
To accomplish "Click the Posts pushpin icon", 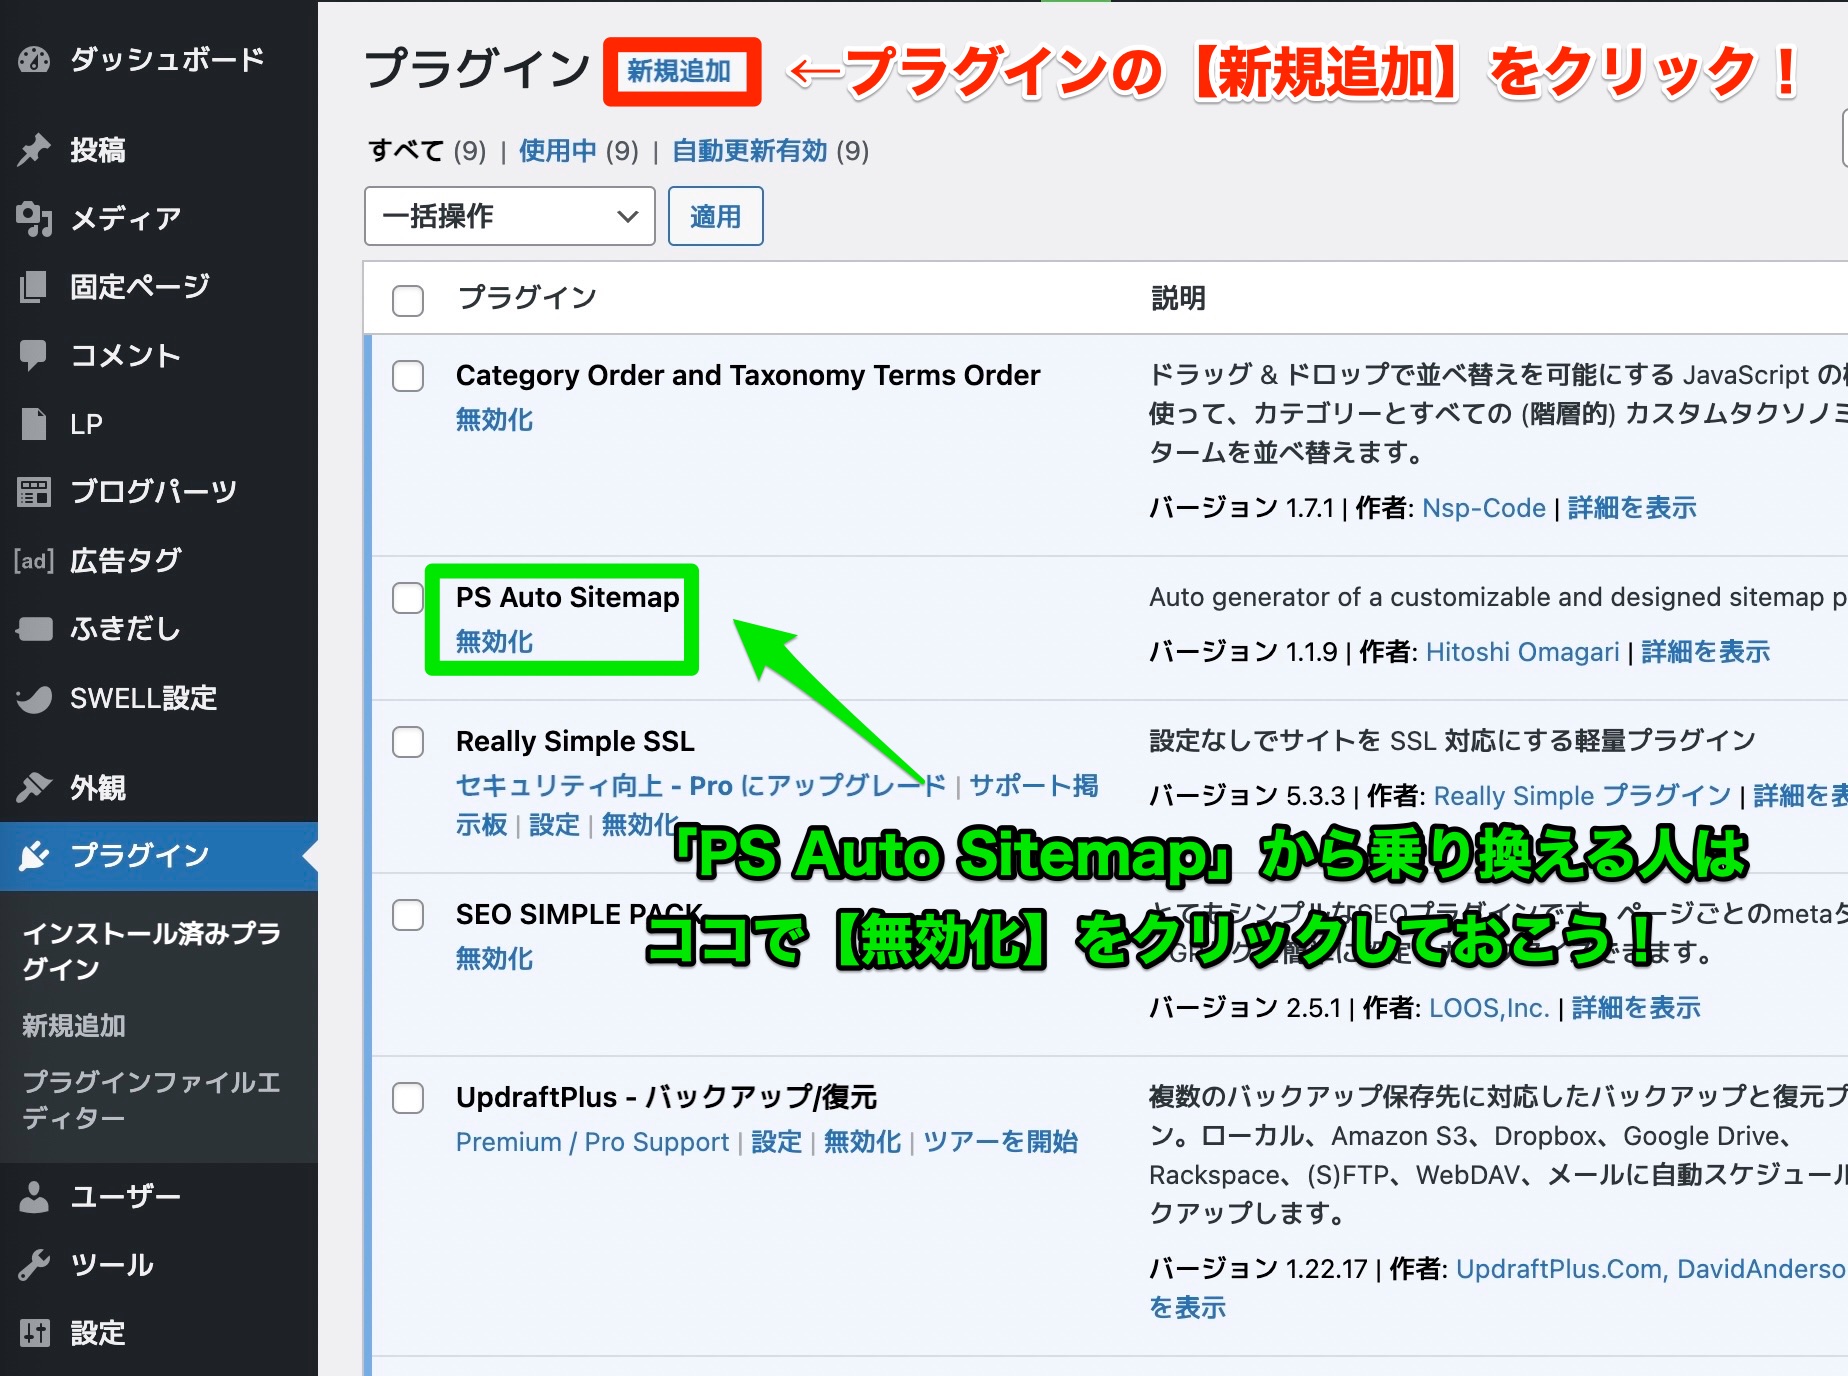I will pos(34,150).
